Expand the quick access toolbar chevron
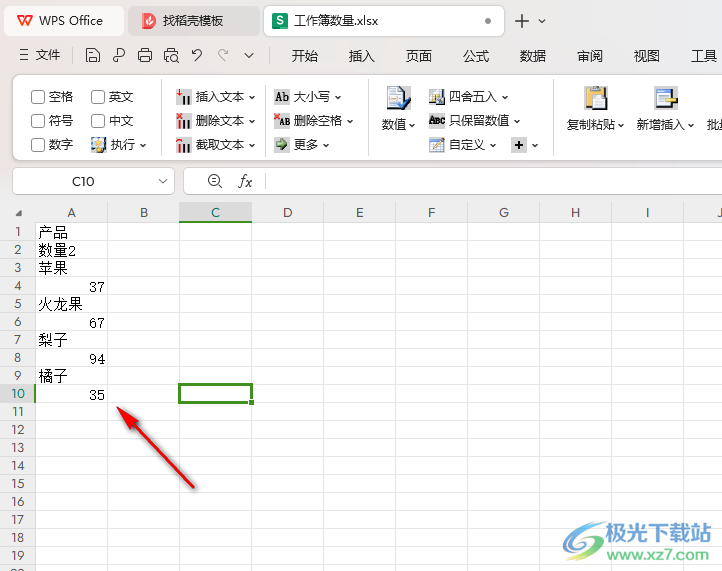722x571 pixels. coord(249,56)
